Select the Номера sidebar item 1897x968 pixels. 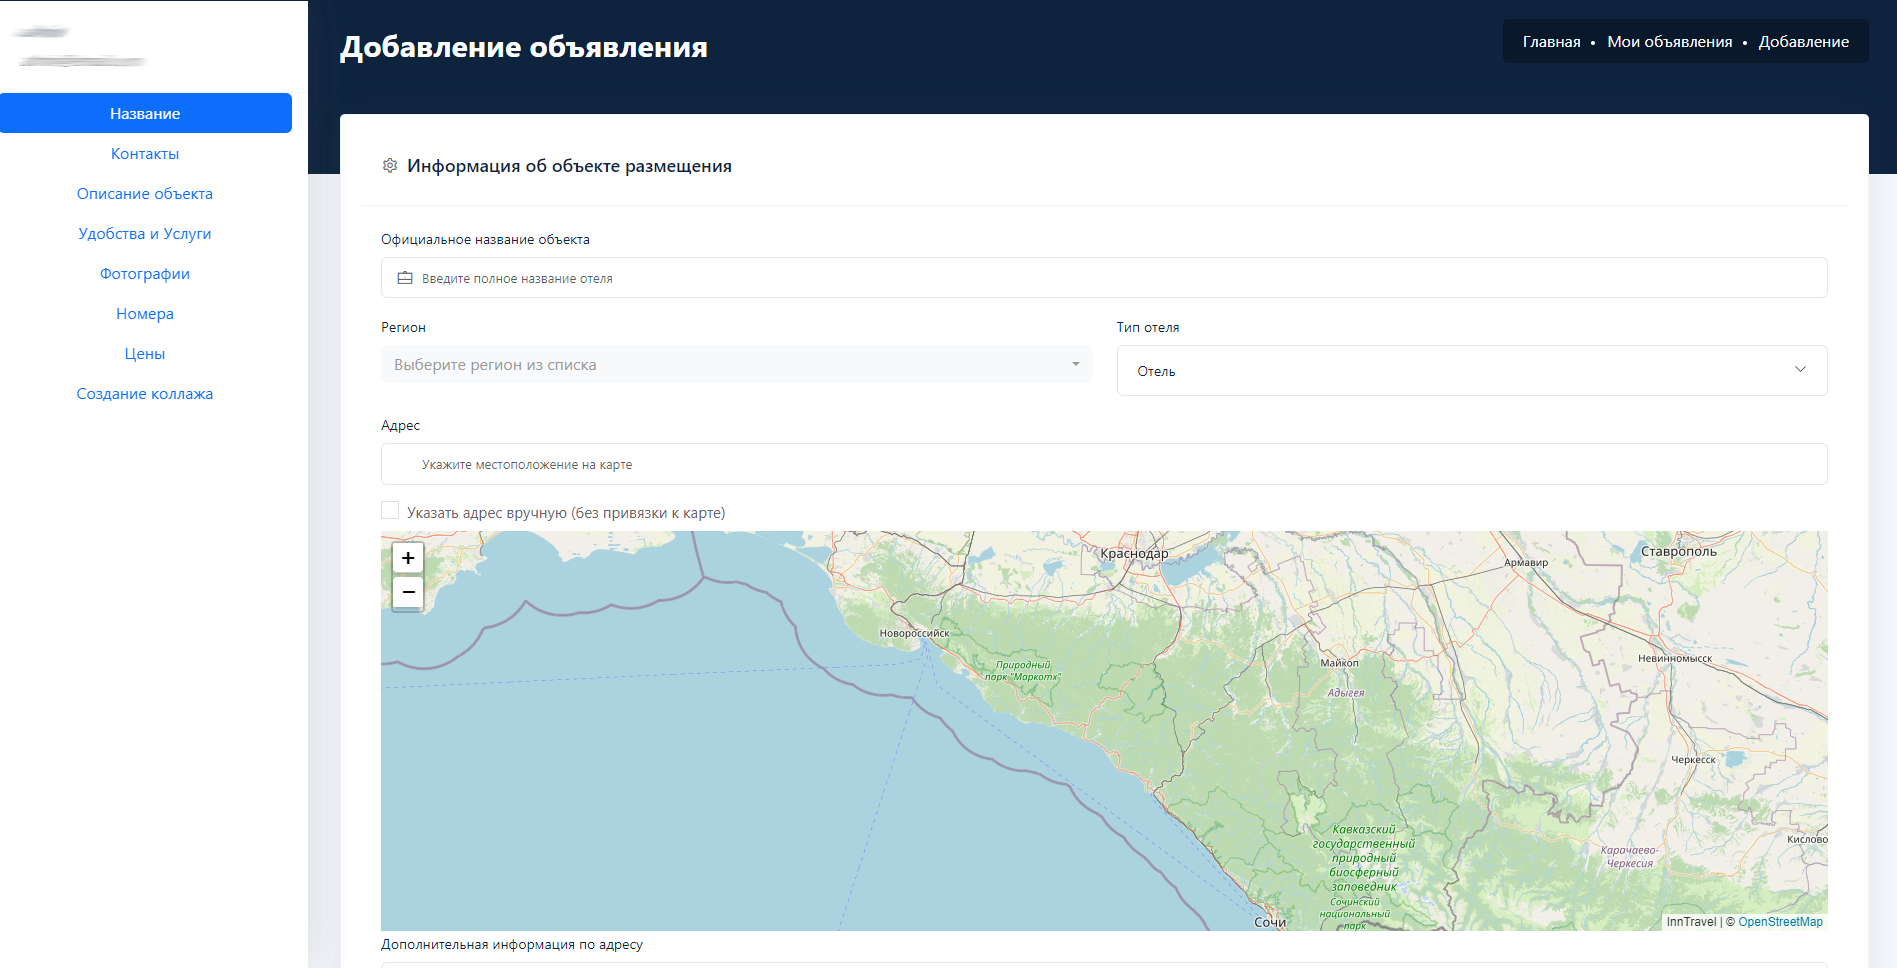tap(145, 314)
